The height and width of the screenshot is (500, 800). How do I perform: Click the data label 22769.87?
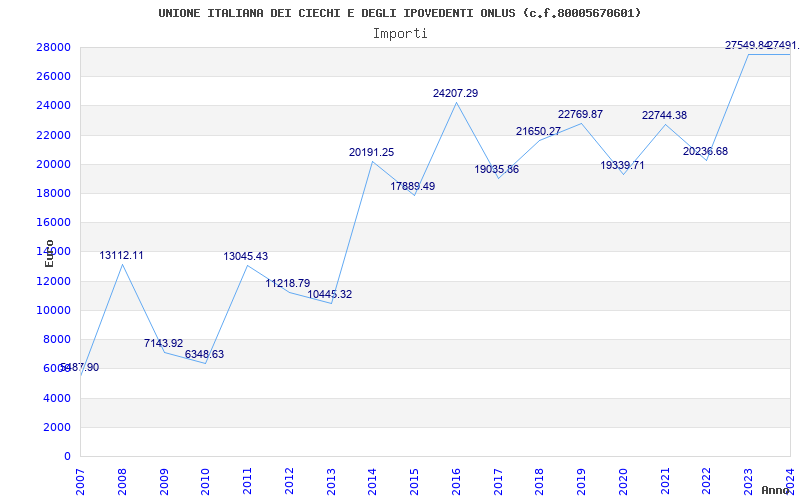coord(580,114)
